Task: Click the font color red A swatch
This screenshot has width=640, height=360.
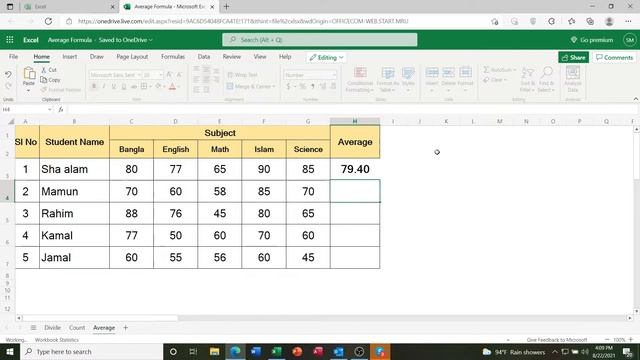Action: coord(172,86)
